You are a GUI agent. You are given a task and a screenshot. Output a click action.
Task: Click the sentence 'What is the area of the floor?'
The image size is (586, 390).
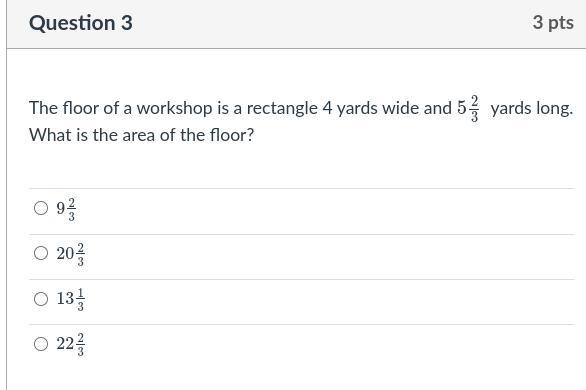point(142,135)
